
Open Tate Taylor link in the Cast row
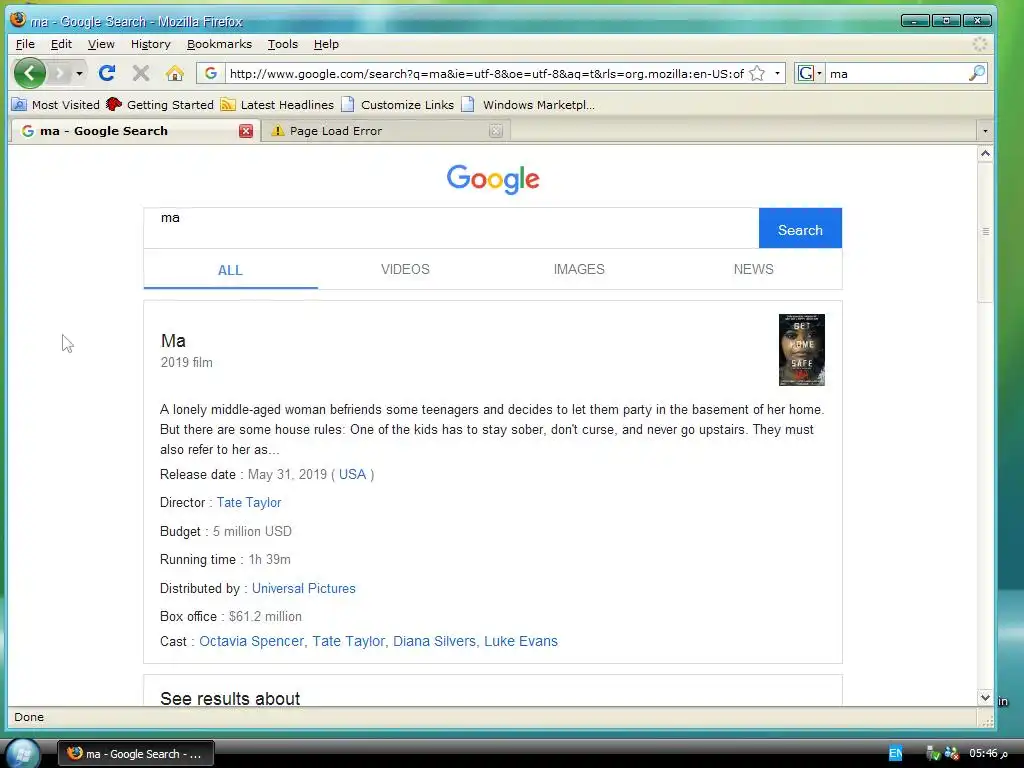click(349, 641)
